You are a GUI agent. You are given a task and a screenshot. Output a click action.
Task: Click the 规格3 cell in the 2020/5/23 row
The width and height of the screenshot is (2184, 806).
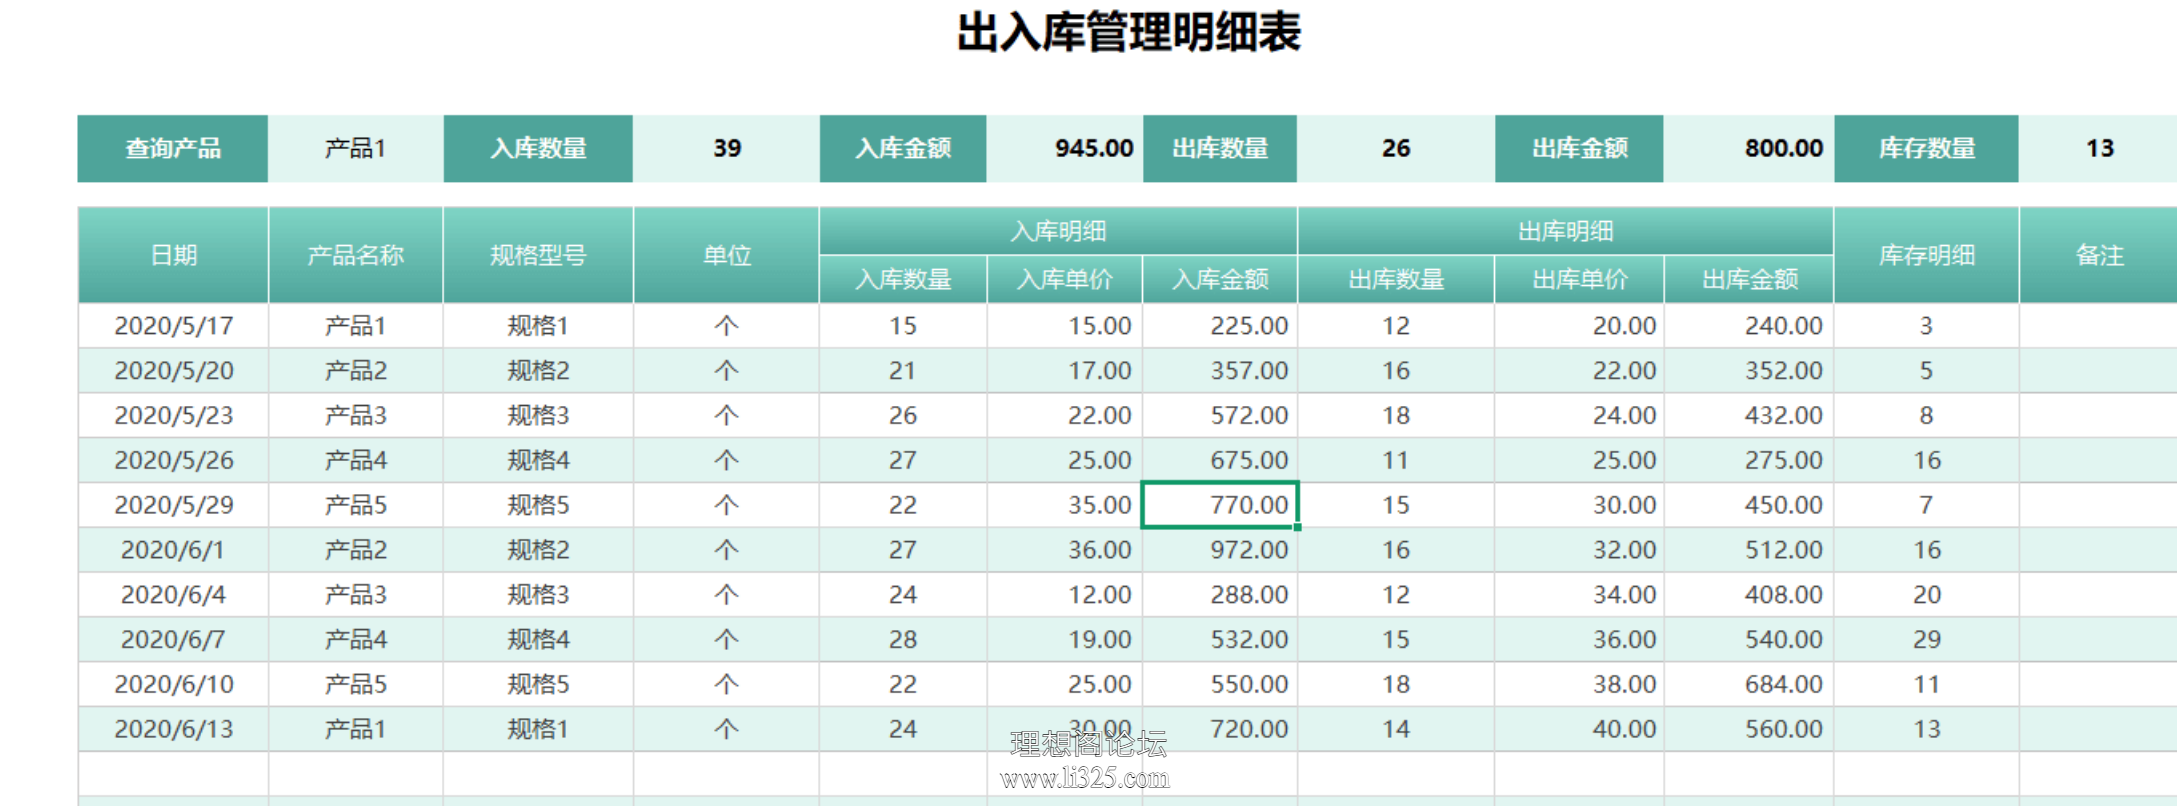click(x=538, y=415)
